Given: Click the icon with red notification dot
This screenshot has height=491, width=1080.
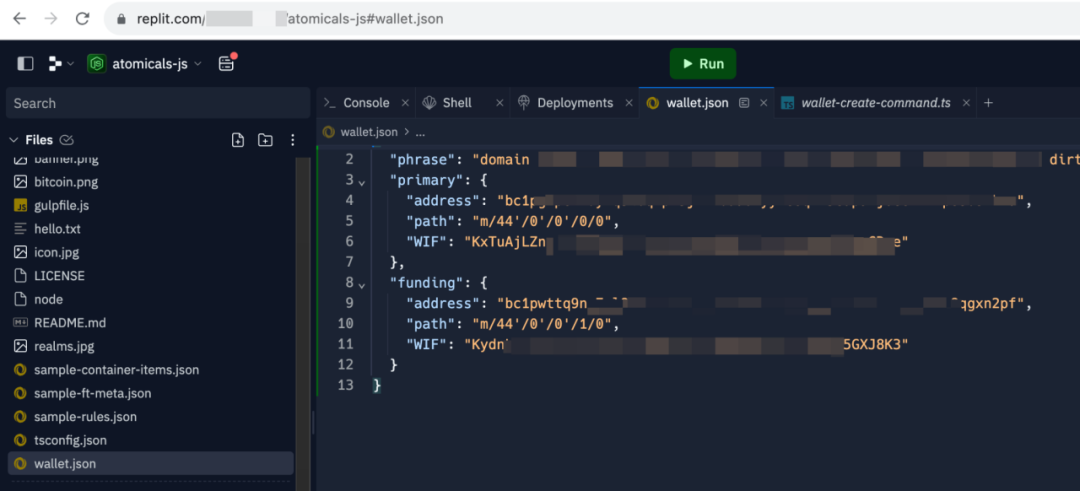Looking at the screenshot, I should coord(227,63).
